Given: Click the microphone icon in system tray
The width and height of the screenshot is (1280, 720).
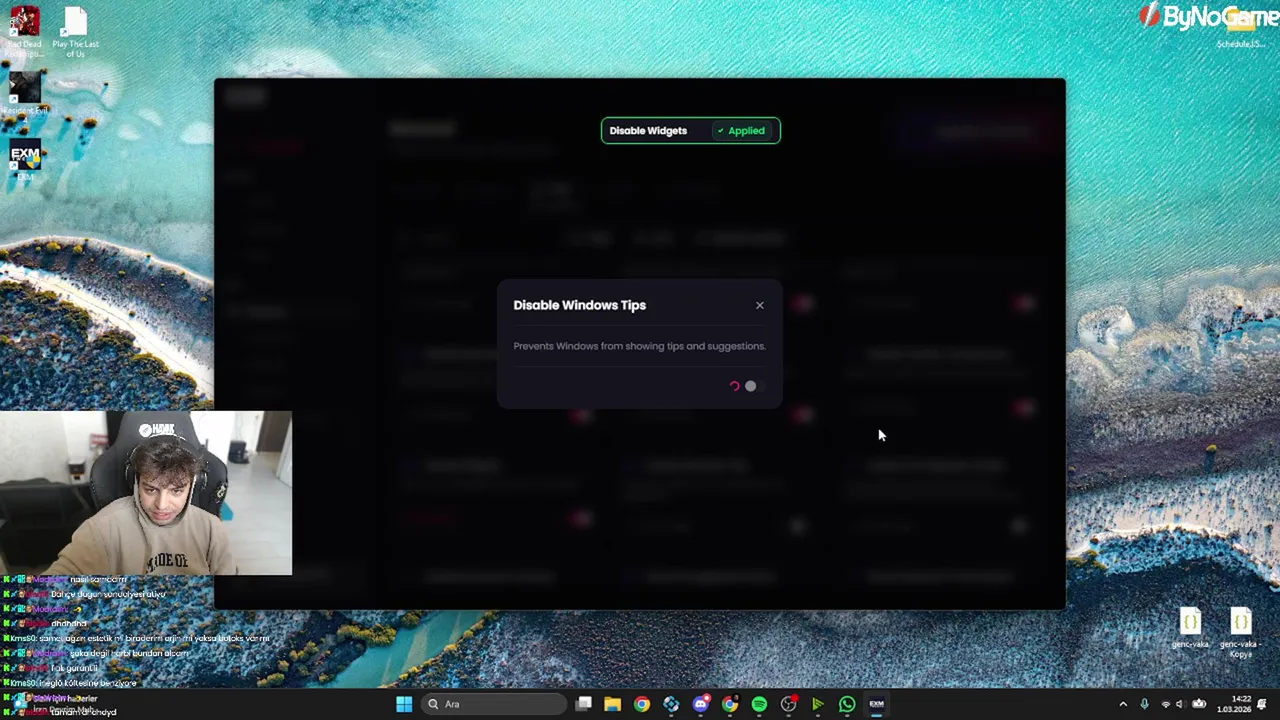Looking at the screenshot, I should (1144, 704).
